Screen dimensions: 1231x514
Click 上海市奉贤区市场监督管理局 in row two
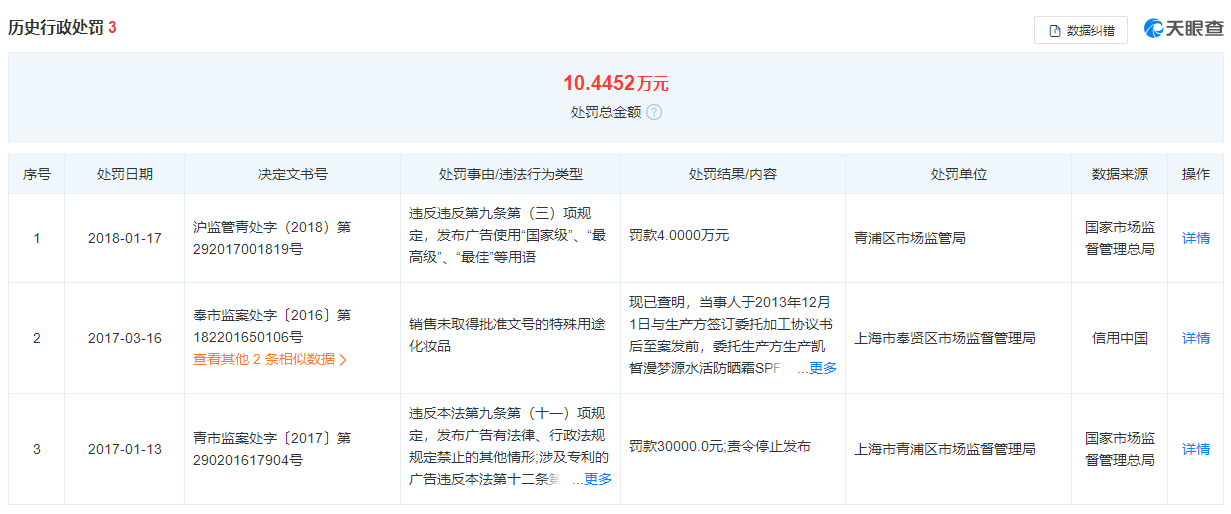tap(944, 338)
